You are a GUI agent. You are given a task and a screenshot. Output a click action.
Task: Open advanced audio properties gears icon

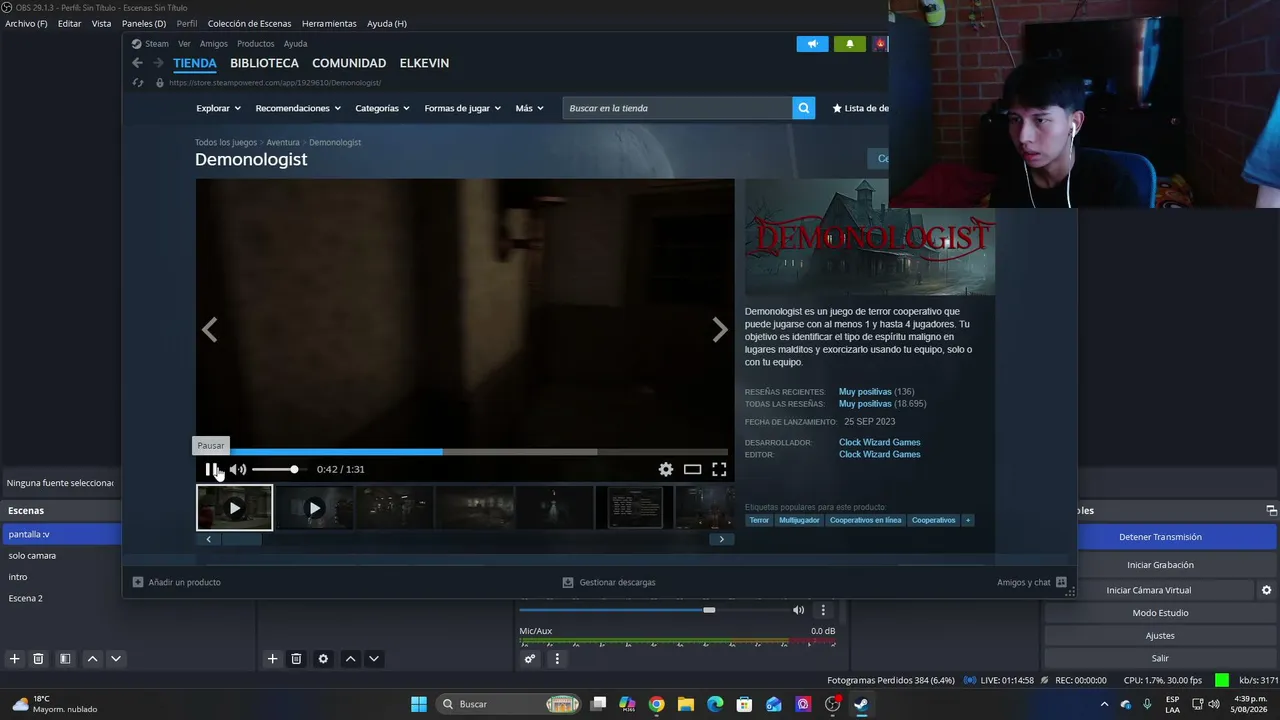pos(530,659)
